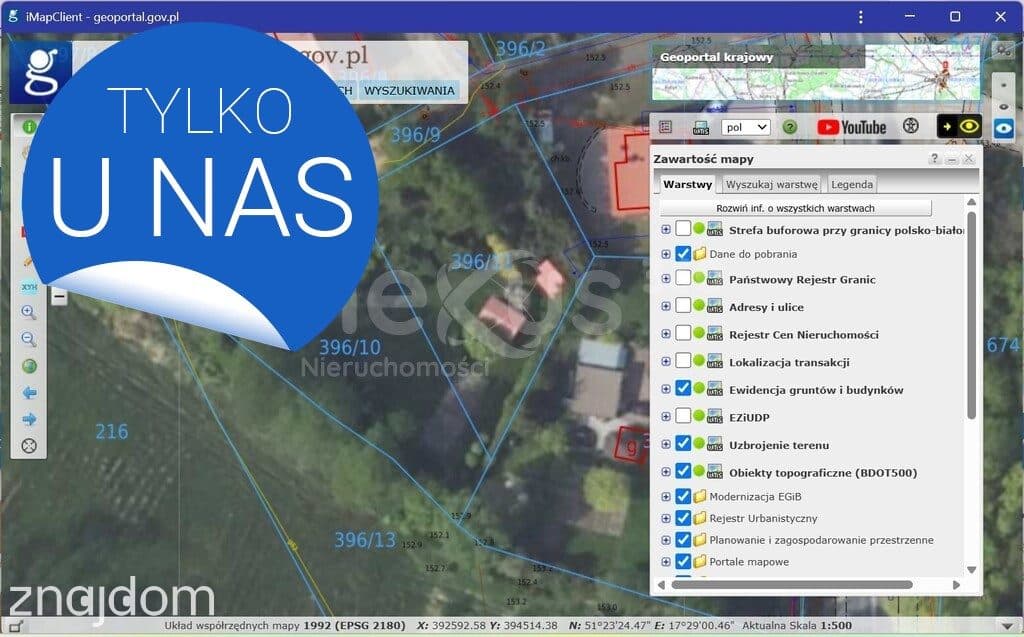Go to next map view arrow
The image size is (1024, 637).
coord(29,419)
